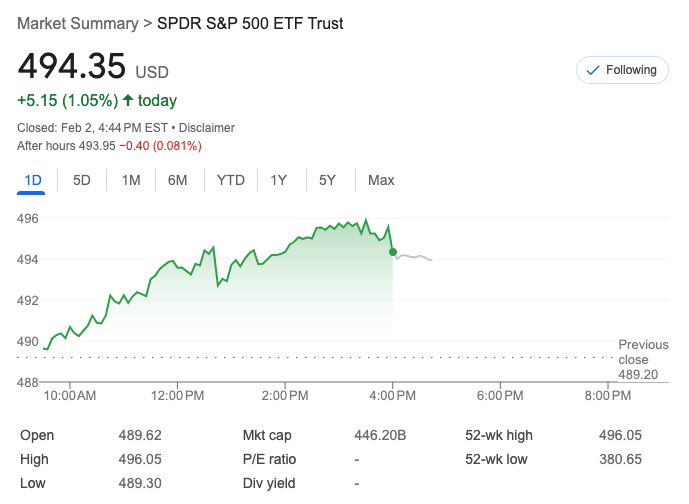The width and height of the screenshot is (689, 504).
Task: Switch chart to YTD range
Action: (231, 180)
